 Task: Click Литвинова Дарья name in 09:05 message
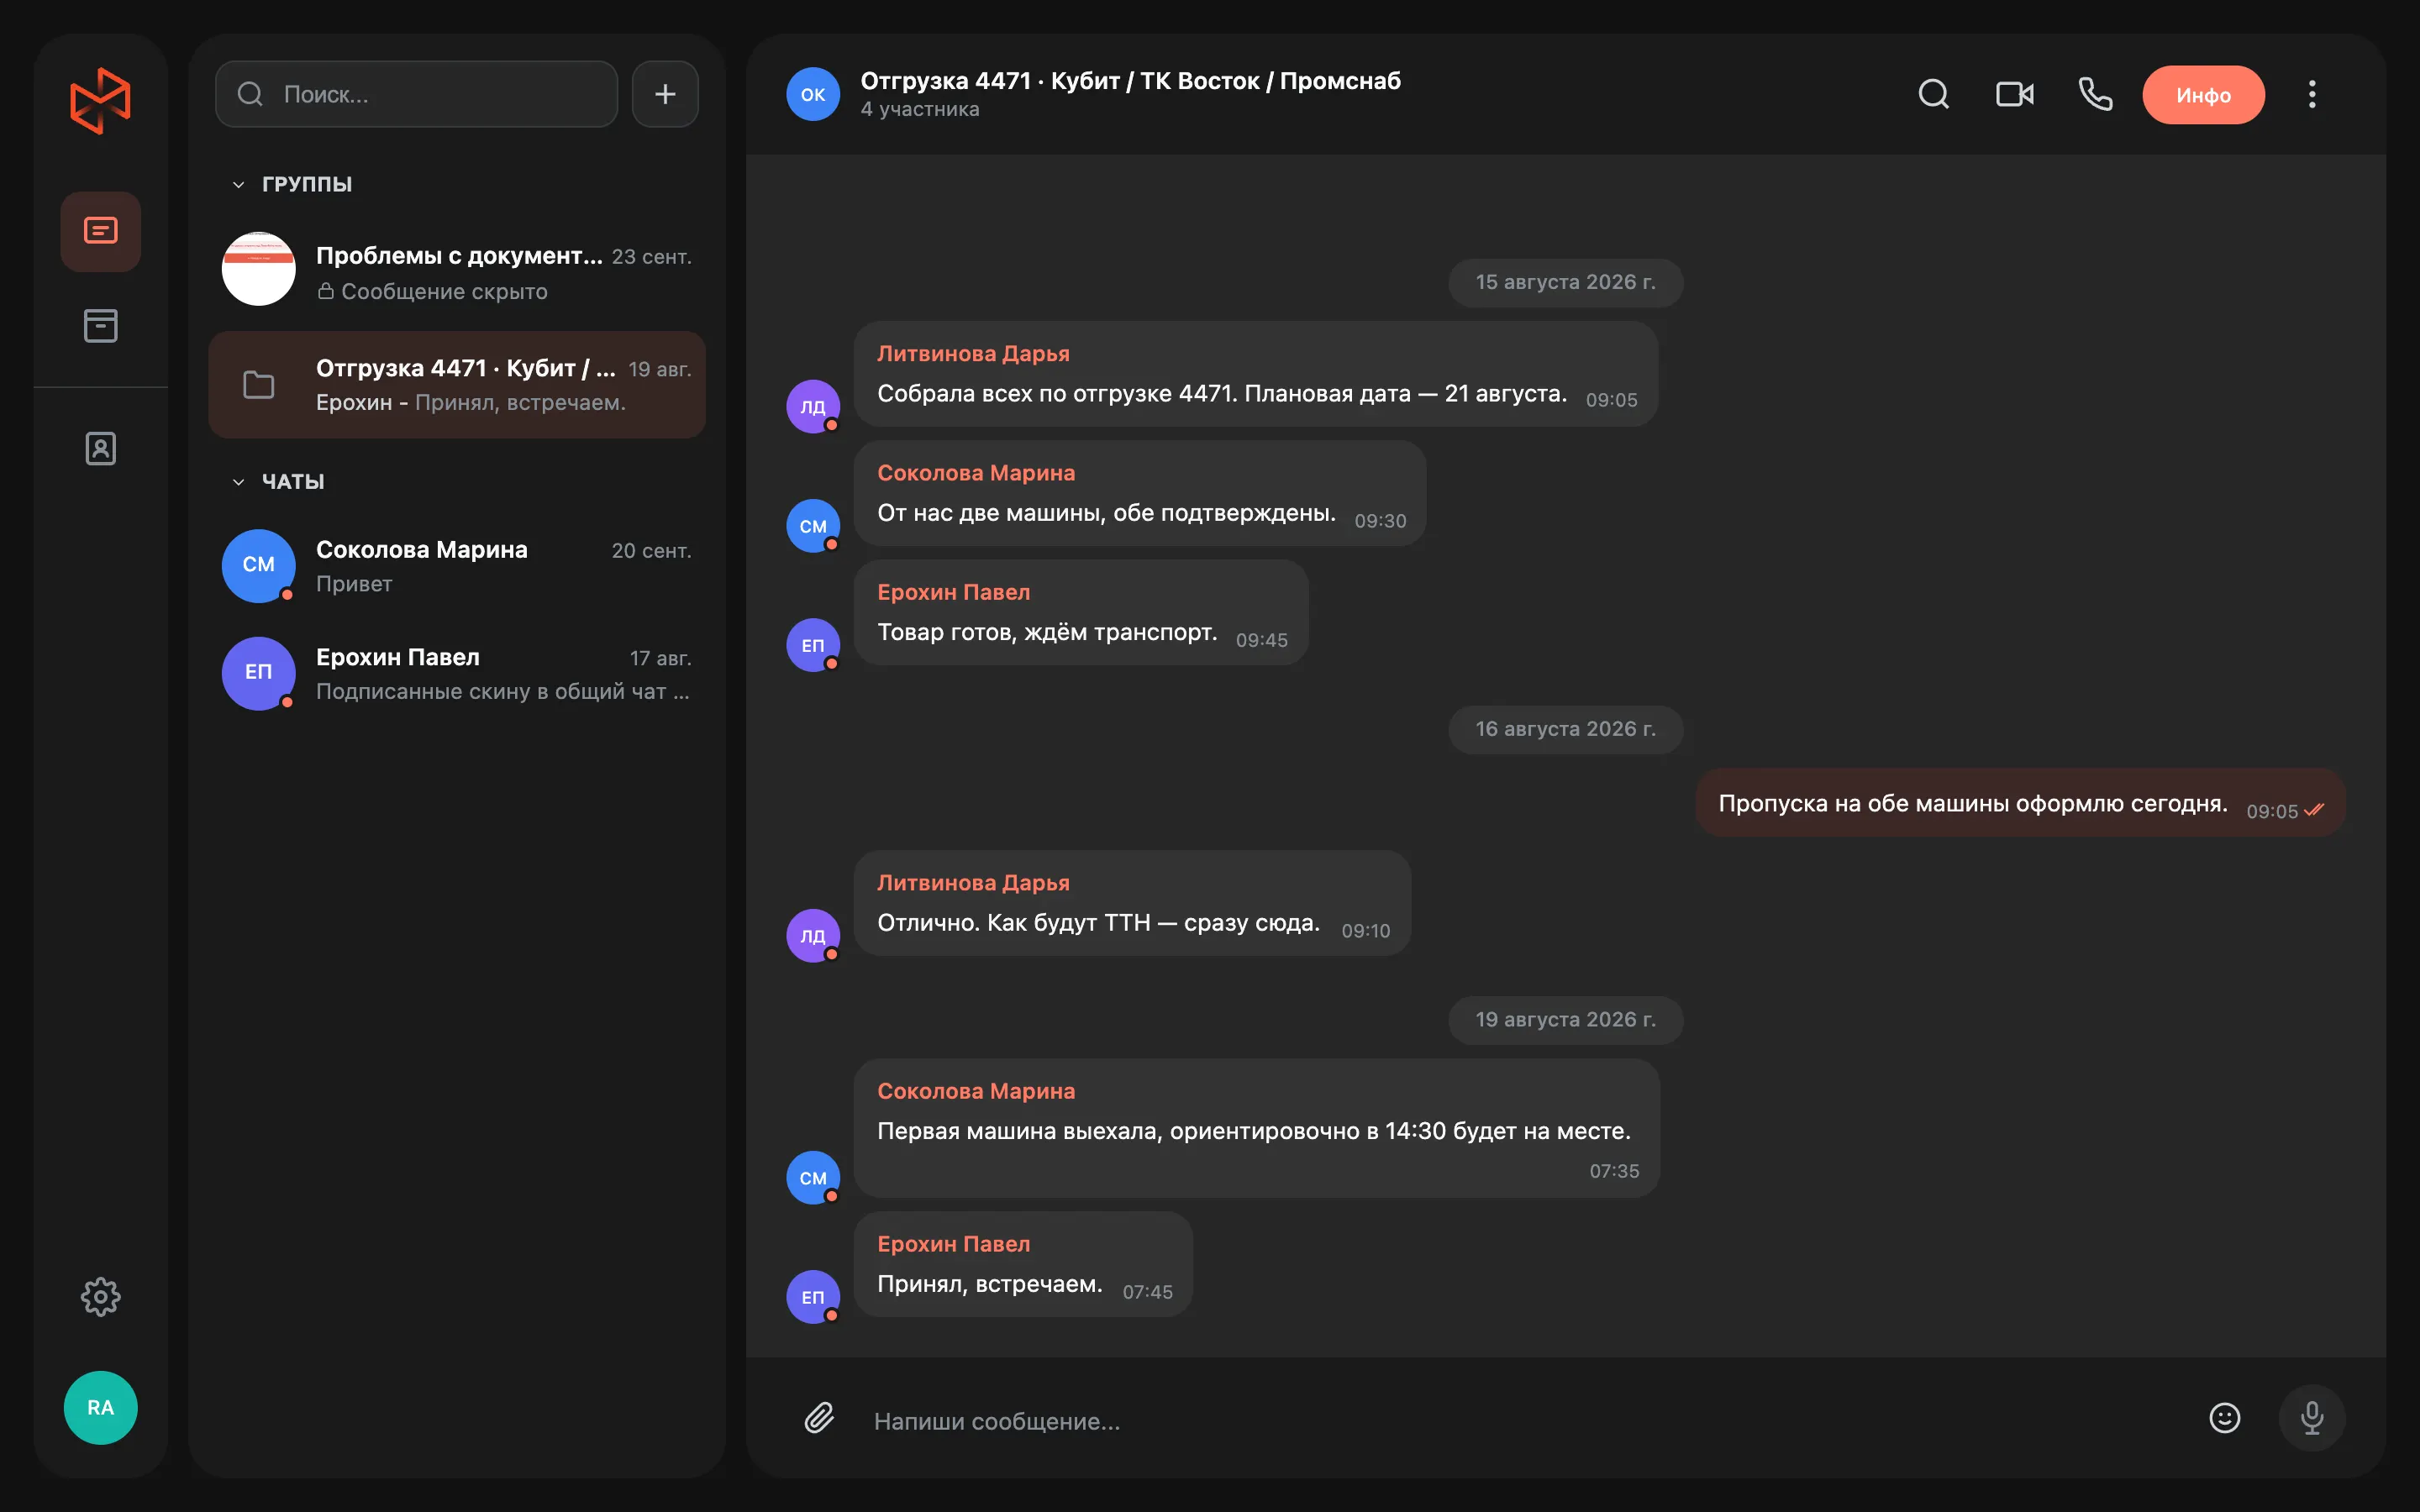[x=973, y=354]
